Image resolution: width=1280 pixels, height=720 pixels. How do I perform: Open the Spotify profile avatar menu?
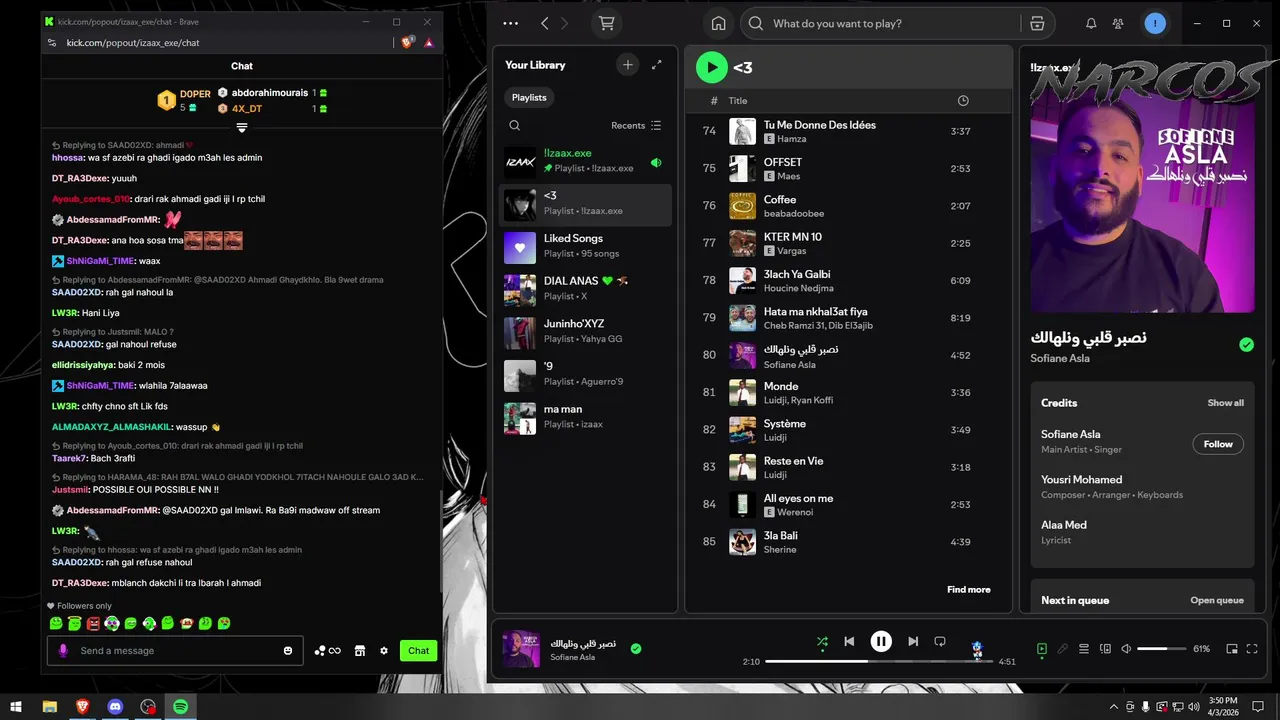tap(1155, 23)
